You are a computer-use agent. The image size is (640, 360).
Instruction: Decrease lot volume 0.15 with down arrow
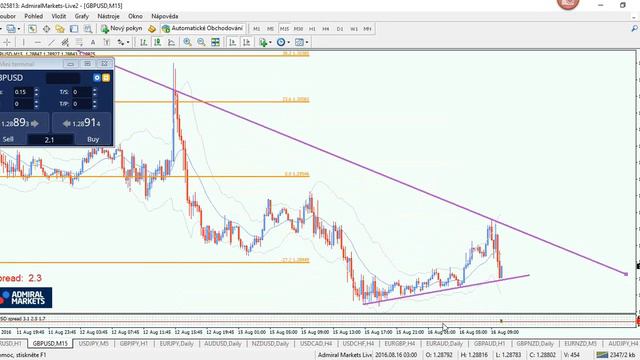(36, 94)
